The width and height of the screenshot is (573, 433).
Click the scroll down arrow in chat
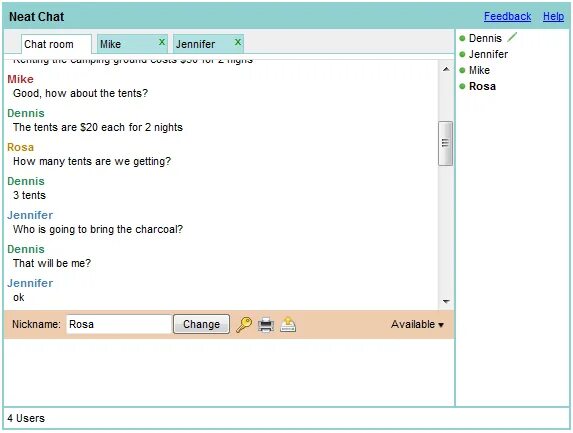click(446, 301)
